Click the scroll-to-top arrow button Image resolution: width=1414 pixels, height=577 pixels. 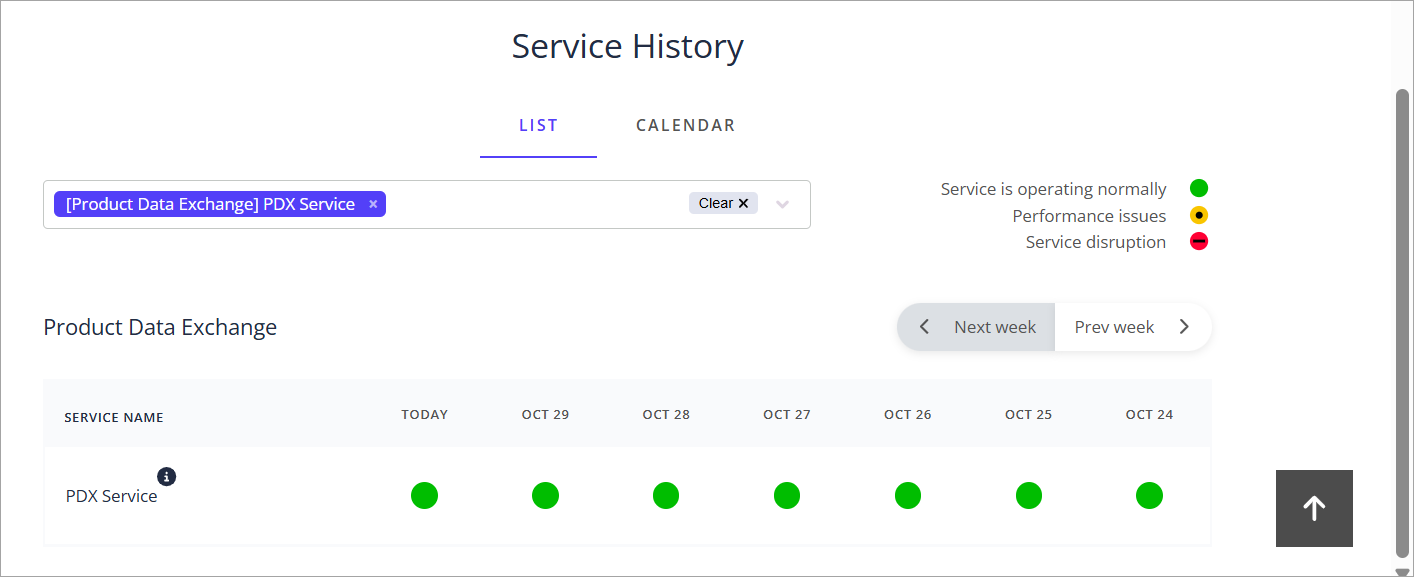click(x=1314, y=508)
